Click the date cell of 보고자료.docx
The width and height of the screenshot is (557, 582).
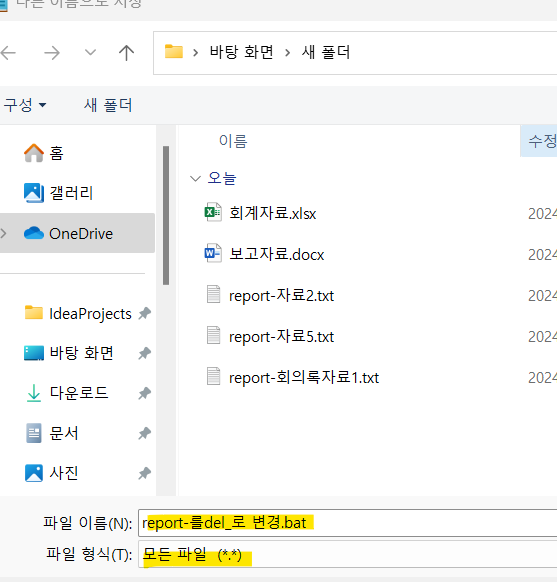[542, 255]
